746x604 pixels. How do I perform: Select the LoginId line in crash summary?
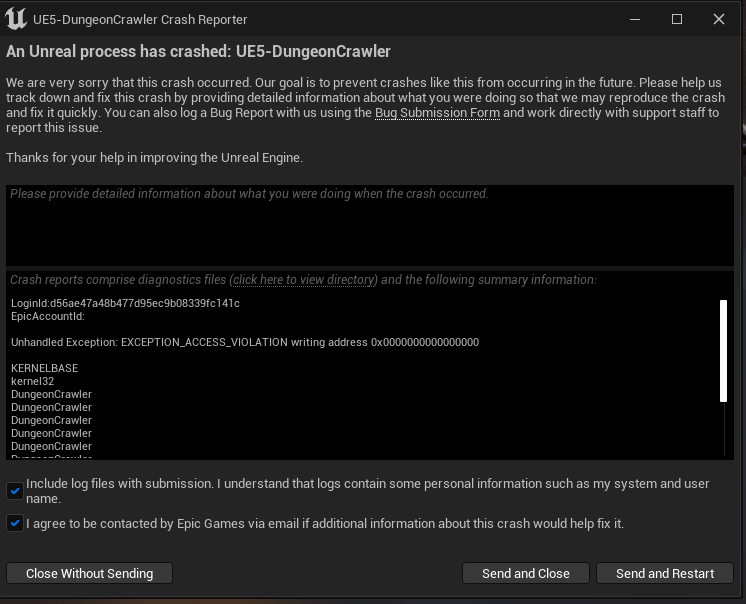tap(125, 303)
